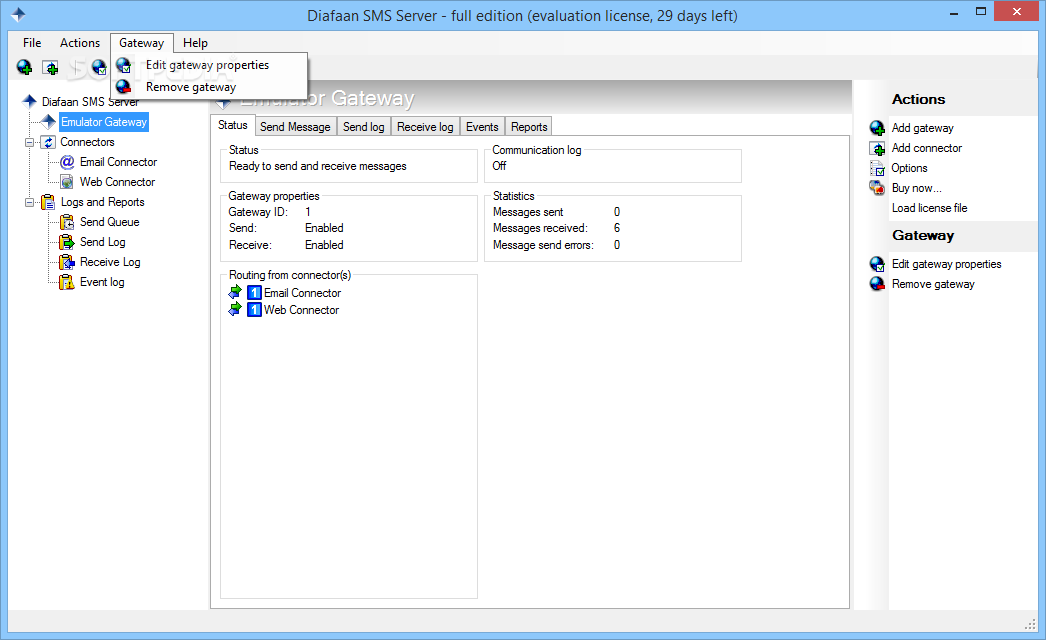1046x640 pixels.
Task: Switch to the Reports tab
Action: click(529, 127)
